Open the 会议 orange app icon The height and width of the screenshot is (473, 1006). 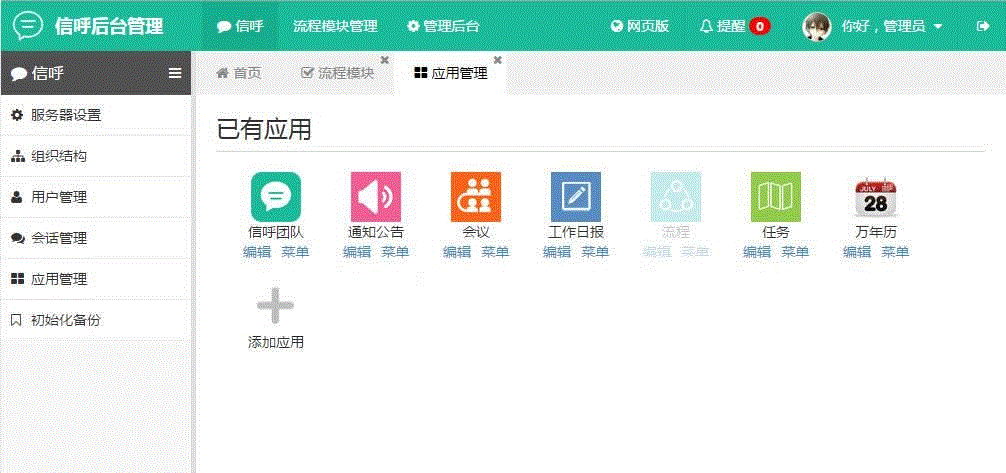coord(476,197)
